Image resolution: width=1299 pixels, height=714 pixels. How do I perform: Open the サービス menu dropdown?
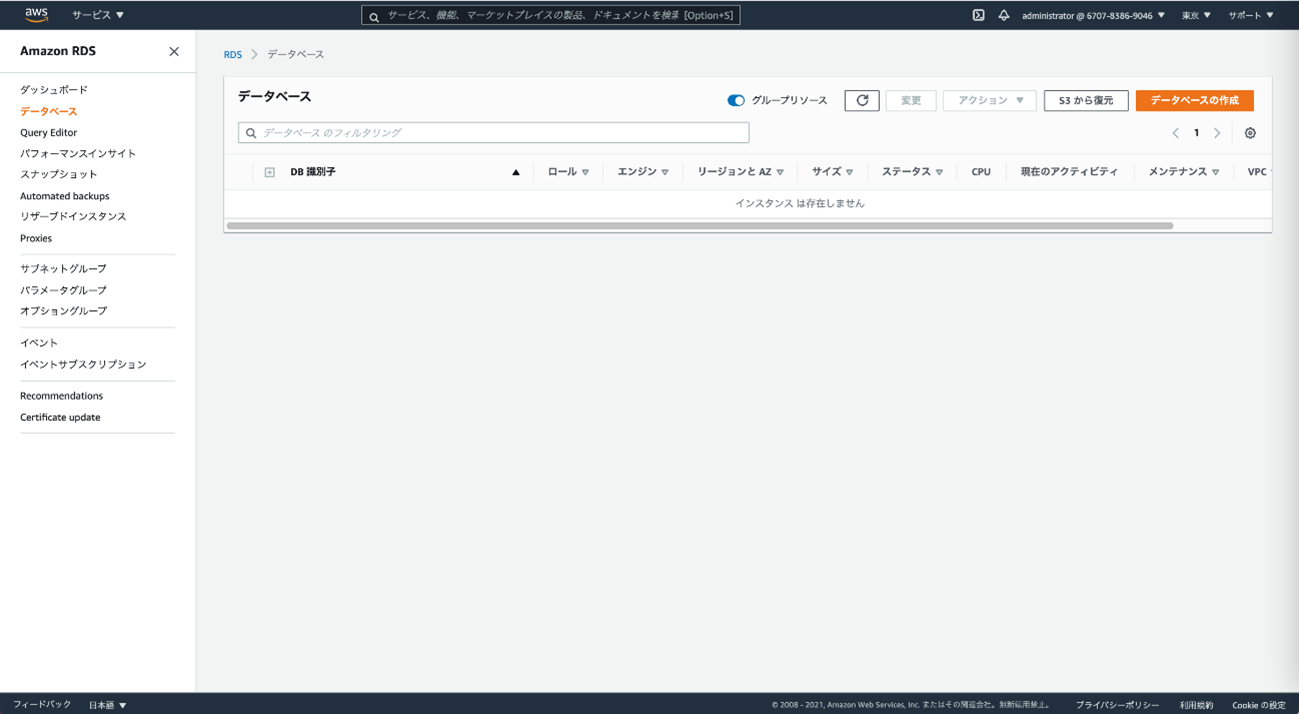click(x=98, y=15)
